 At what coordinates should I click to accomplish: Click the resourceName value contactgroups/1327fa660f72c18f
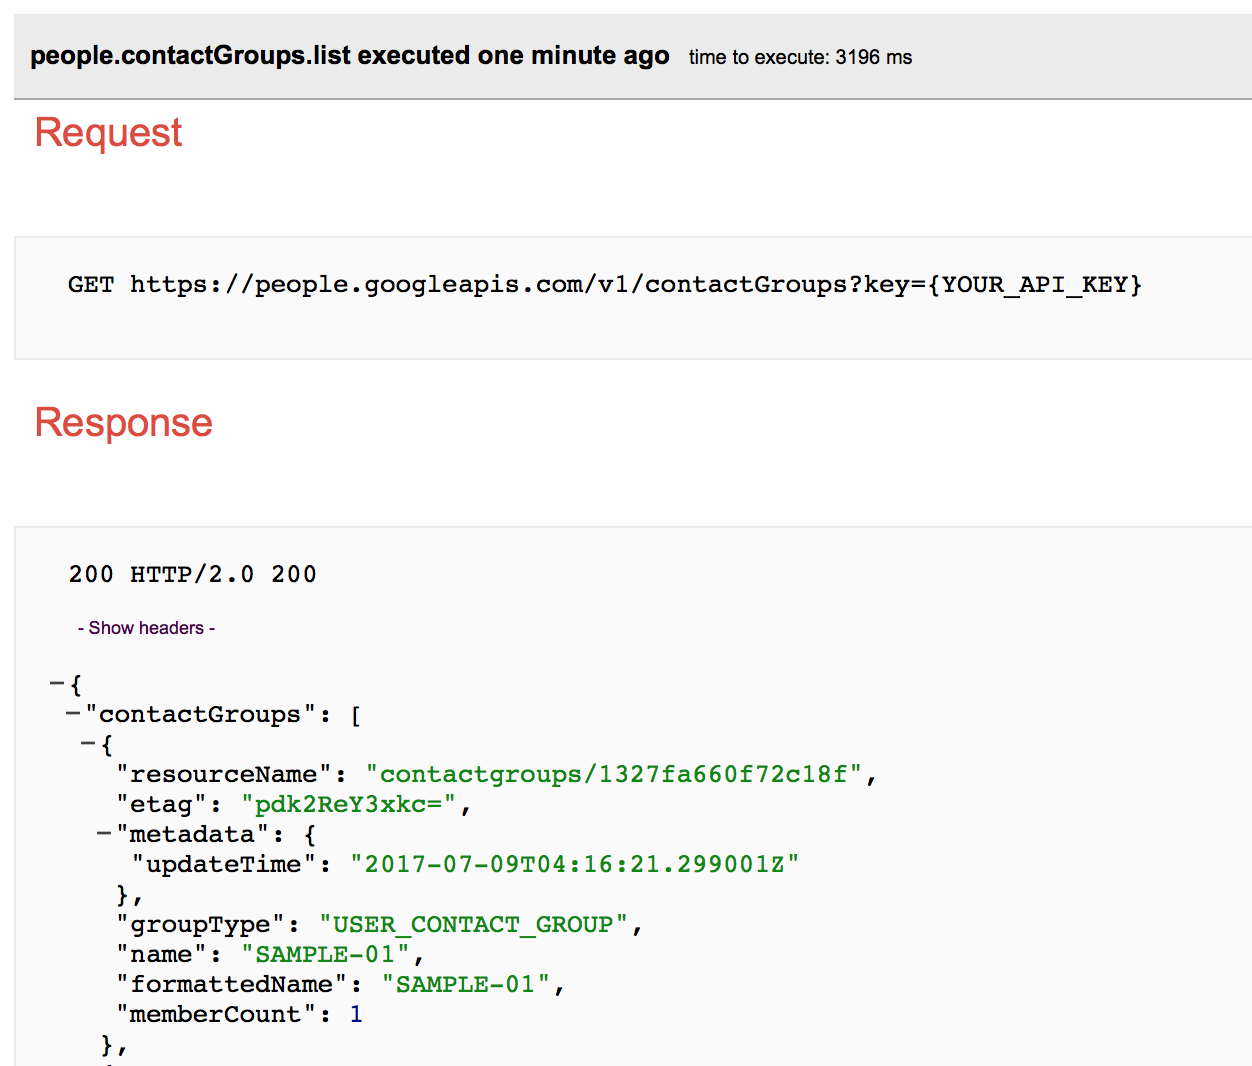coord(613,774)
